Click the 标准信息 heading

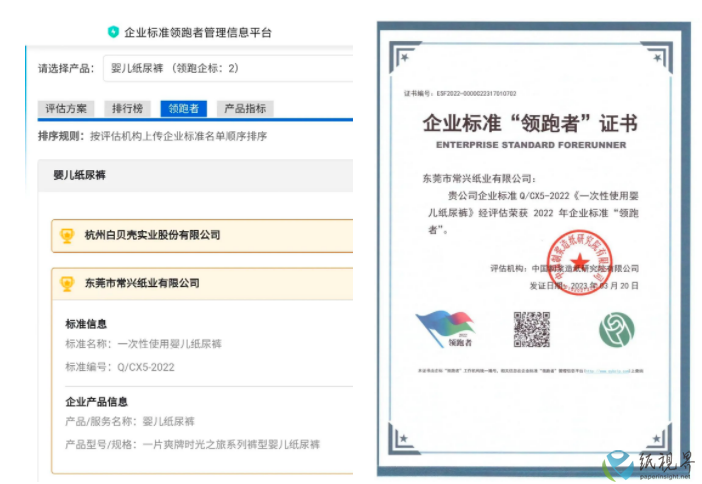pos(86,324)
